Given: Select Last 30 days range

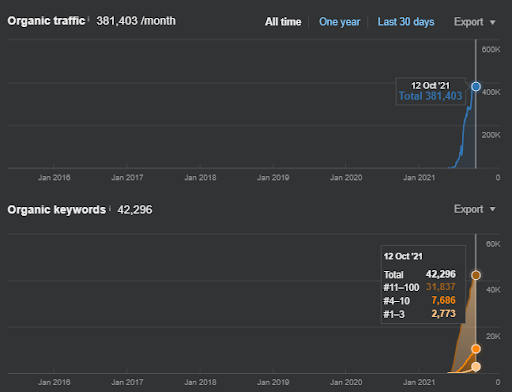Looking at the screenshot, I should point(406,22).
